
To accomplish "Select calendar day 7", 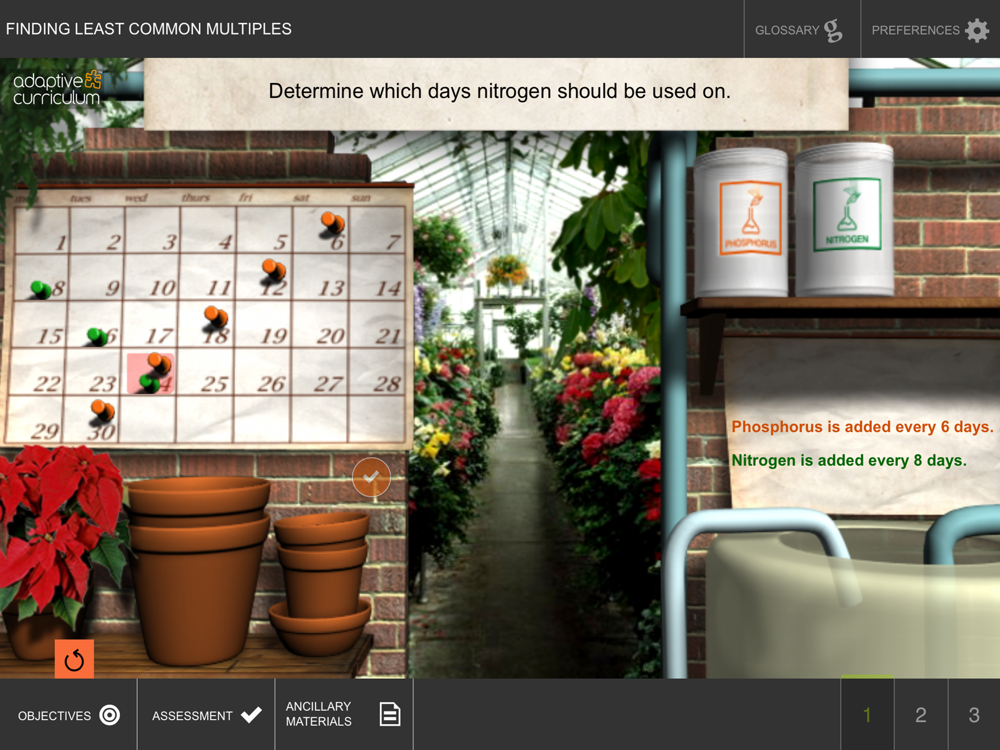I will [377, 230].
